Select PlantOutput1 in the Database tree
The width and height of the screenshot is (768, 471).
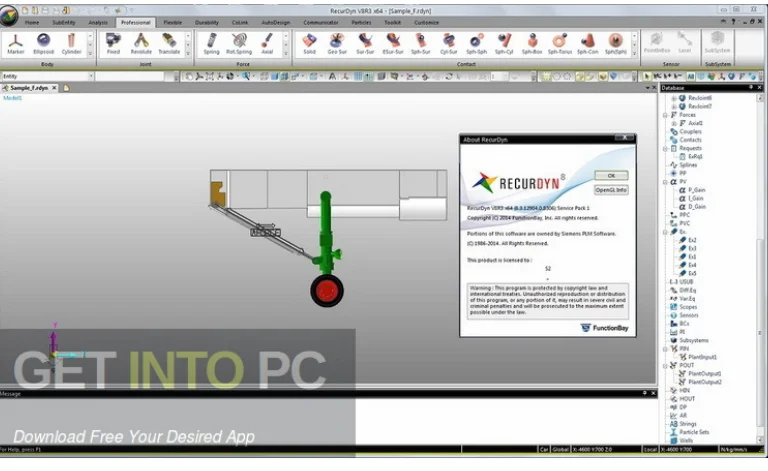coord(704,373)
